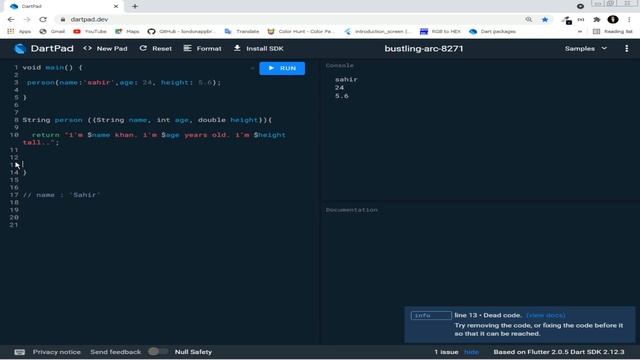Click code line 1 void main
Viewport: 640px width, 360px height.
52,67
